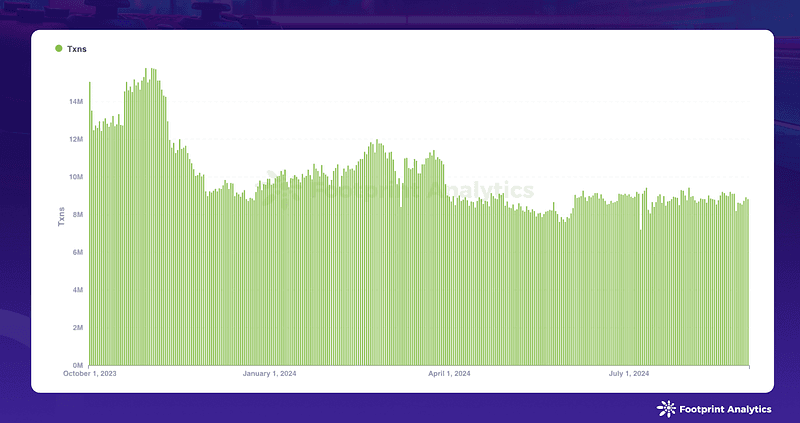Screen dimensions: 800x423
Task: Select the July 1, 2024 axis label
Action: point(629,374)
